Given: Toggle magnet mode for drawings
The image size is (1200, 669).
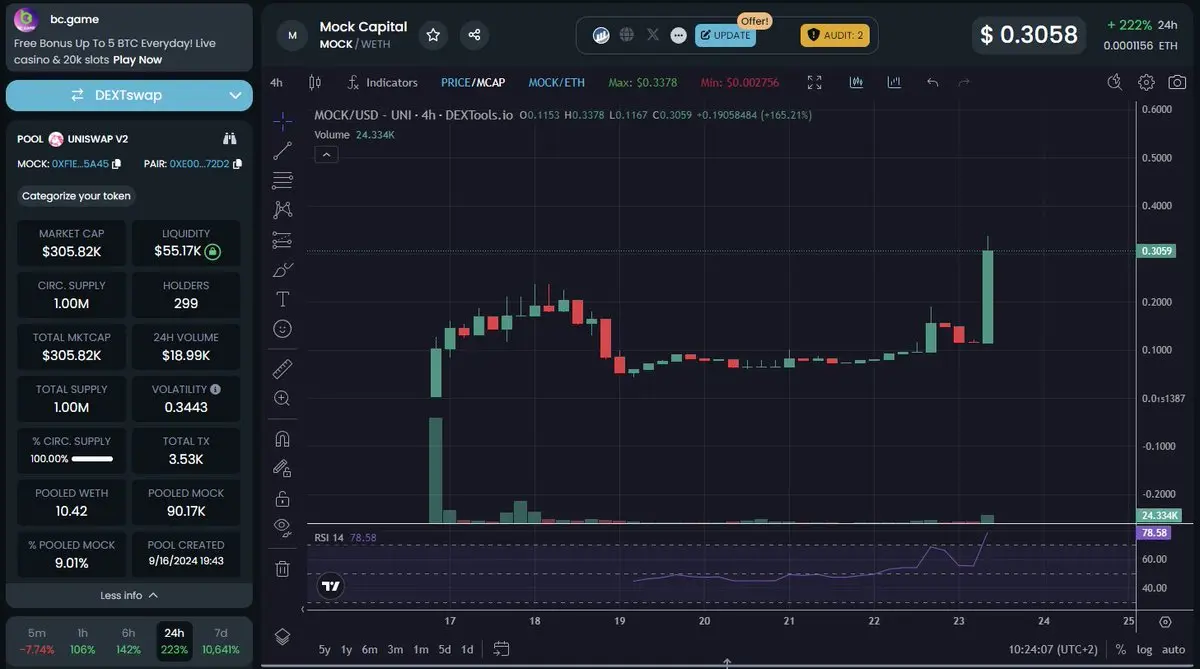Looking at the screenshot, I should click(282, 438).
